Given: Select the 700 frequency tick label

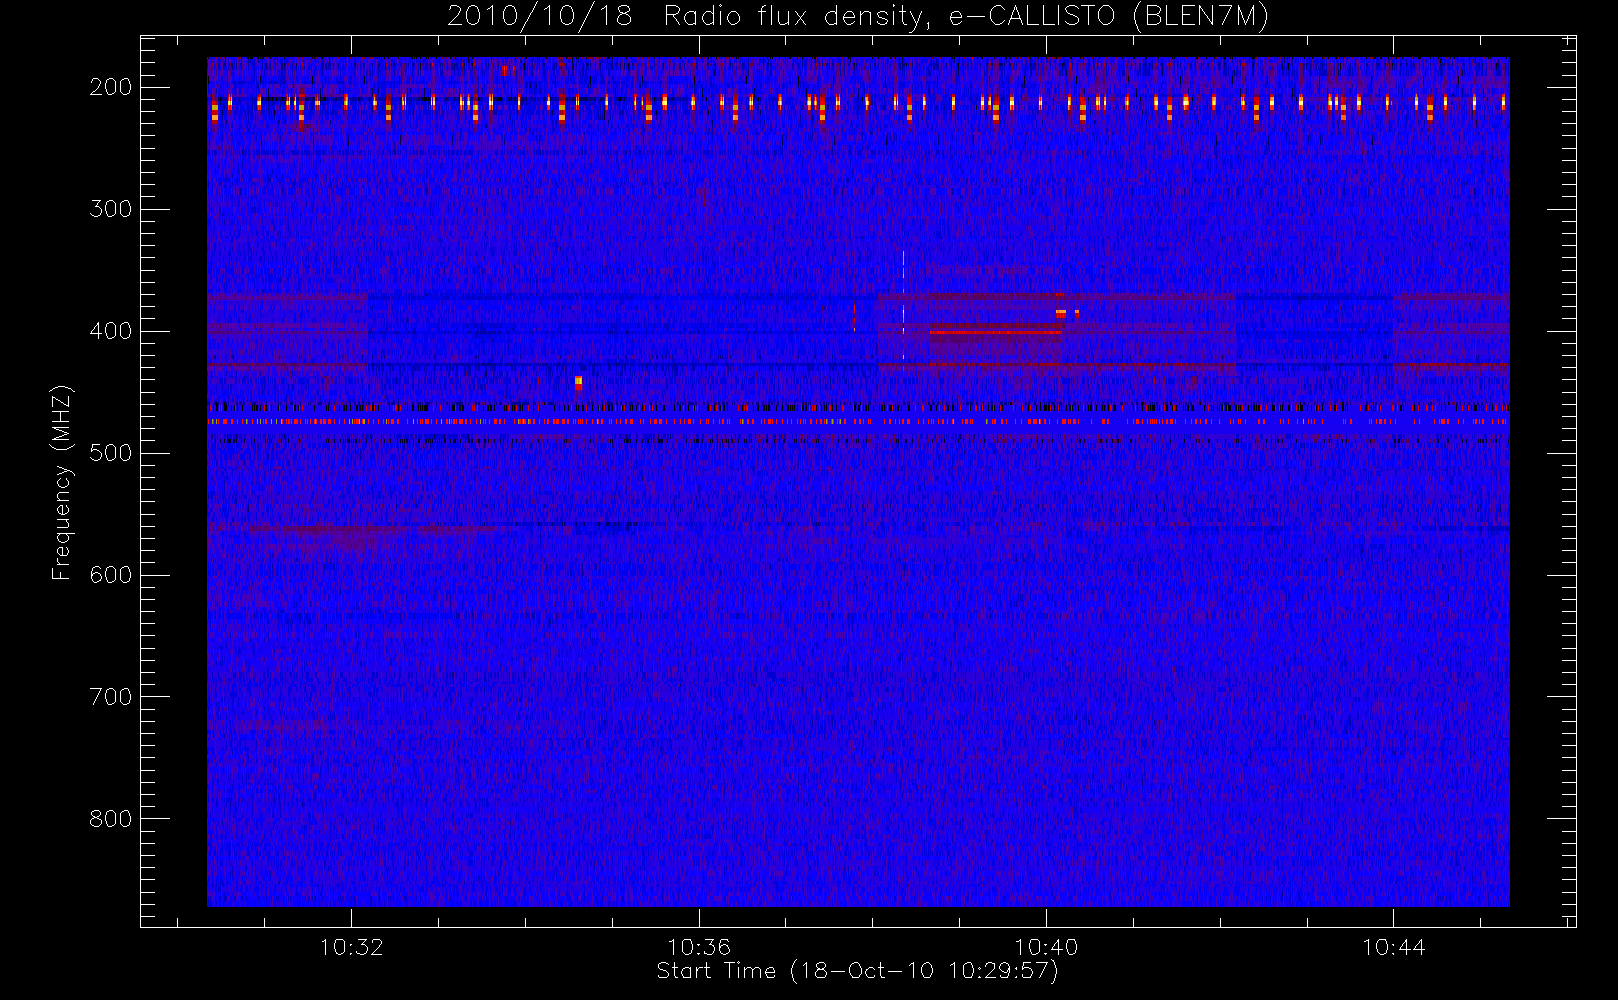Looking at the screenshot, I should coord(111,697).
